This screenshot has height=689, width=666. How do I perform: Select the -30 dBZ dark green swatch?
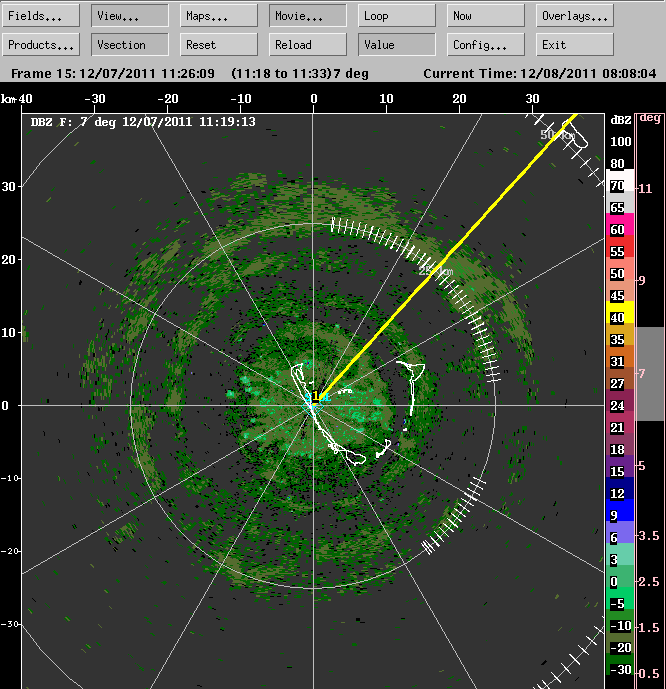(x=620, y=664)
